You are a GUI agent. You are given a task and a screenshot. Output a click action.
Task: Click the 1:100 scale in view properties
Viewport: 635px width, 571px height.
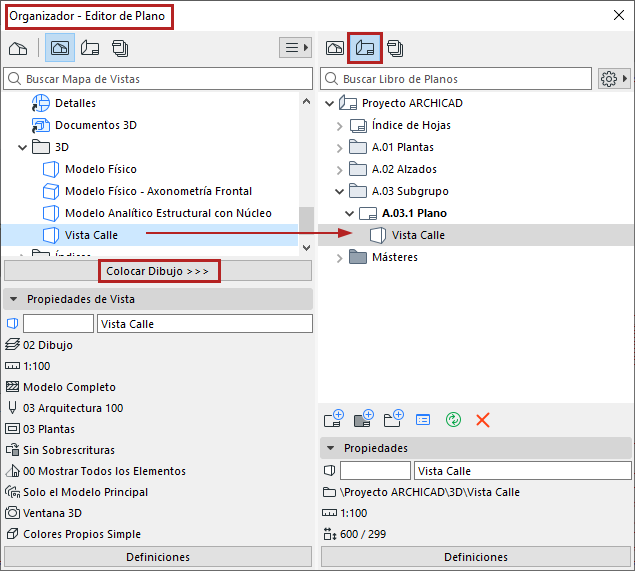(36, 366)
